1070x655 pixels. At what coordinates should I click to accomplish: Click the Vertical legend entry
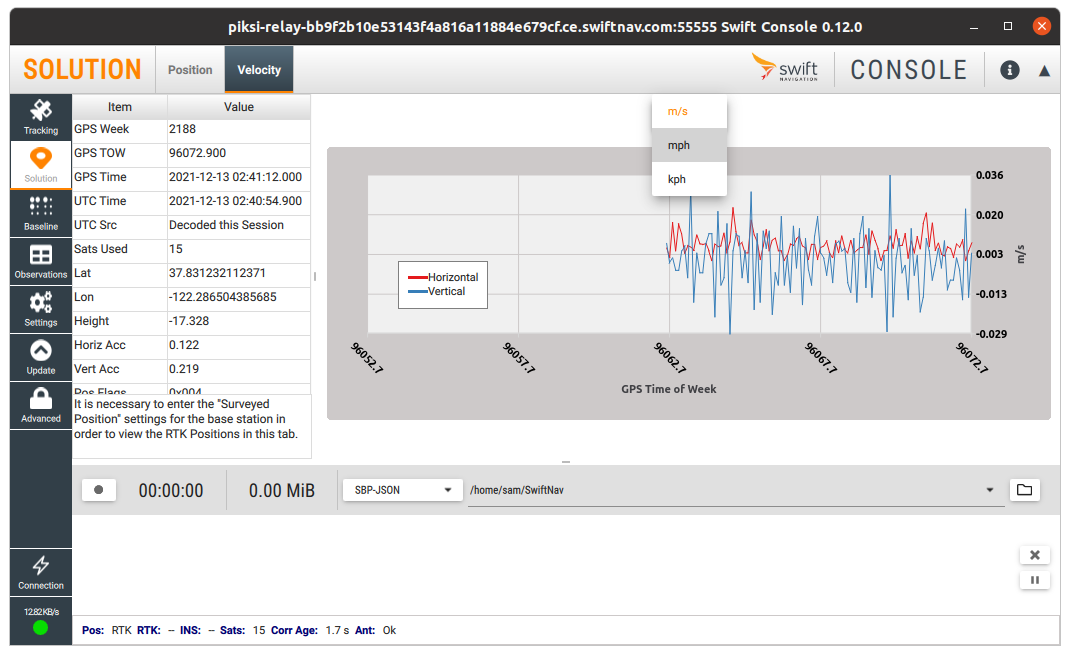coord(437,291)
